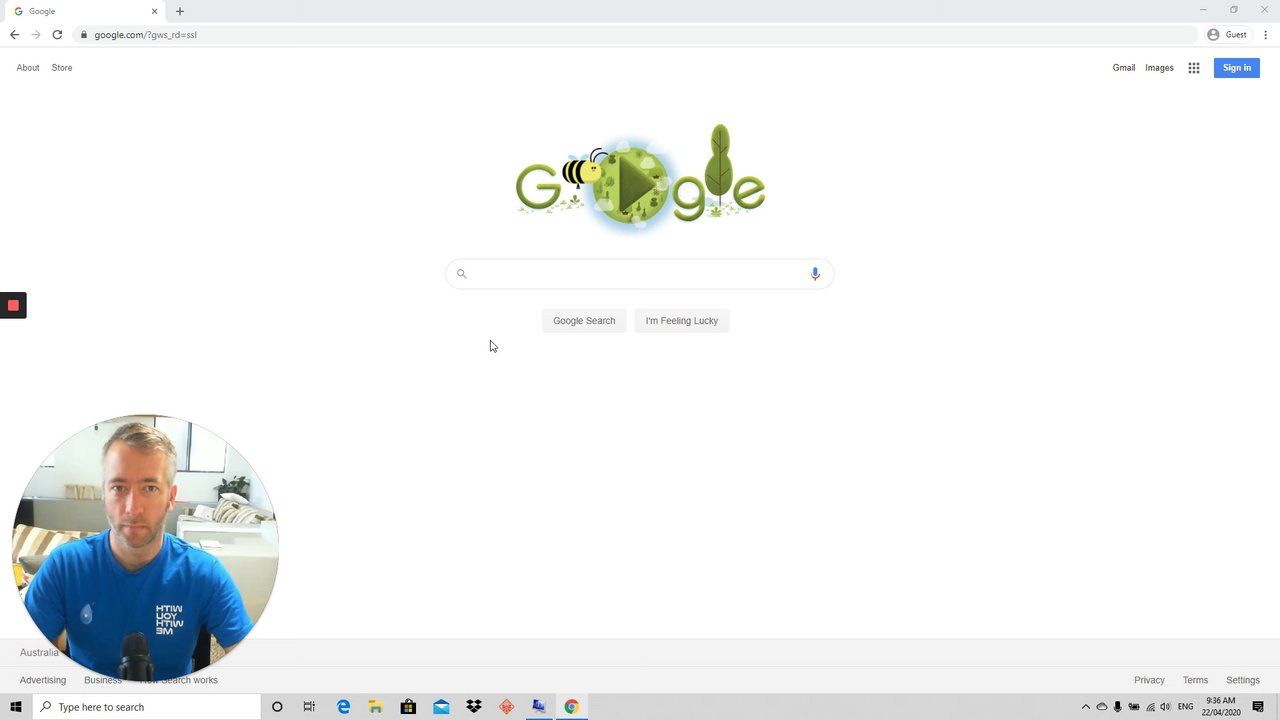
Task: Open Microsoft Store from taskbar
Action: tap(408, 707)
